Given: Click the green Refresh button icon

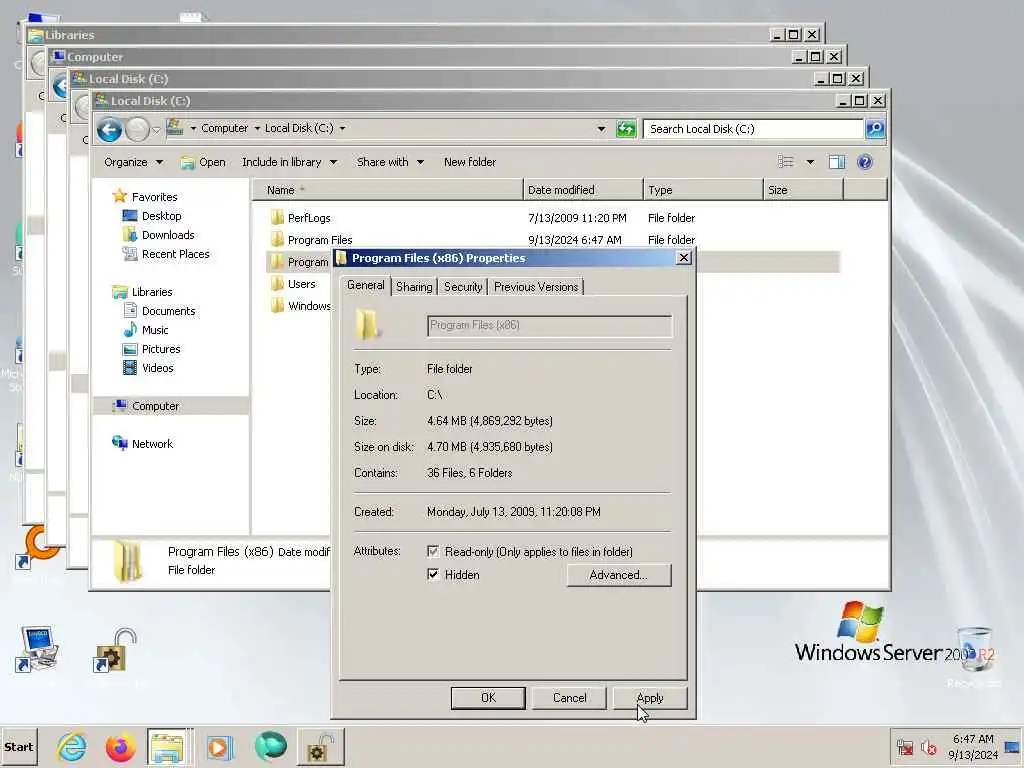Looking at the screenshot, I should click(x=626, y=129).
